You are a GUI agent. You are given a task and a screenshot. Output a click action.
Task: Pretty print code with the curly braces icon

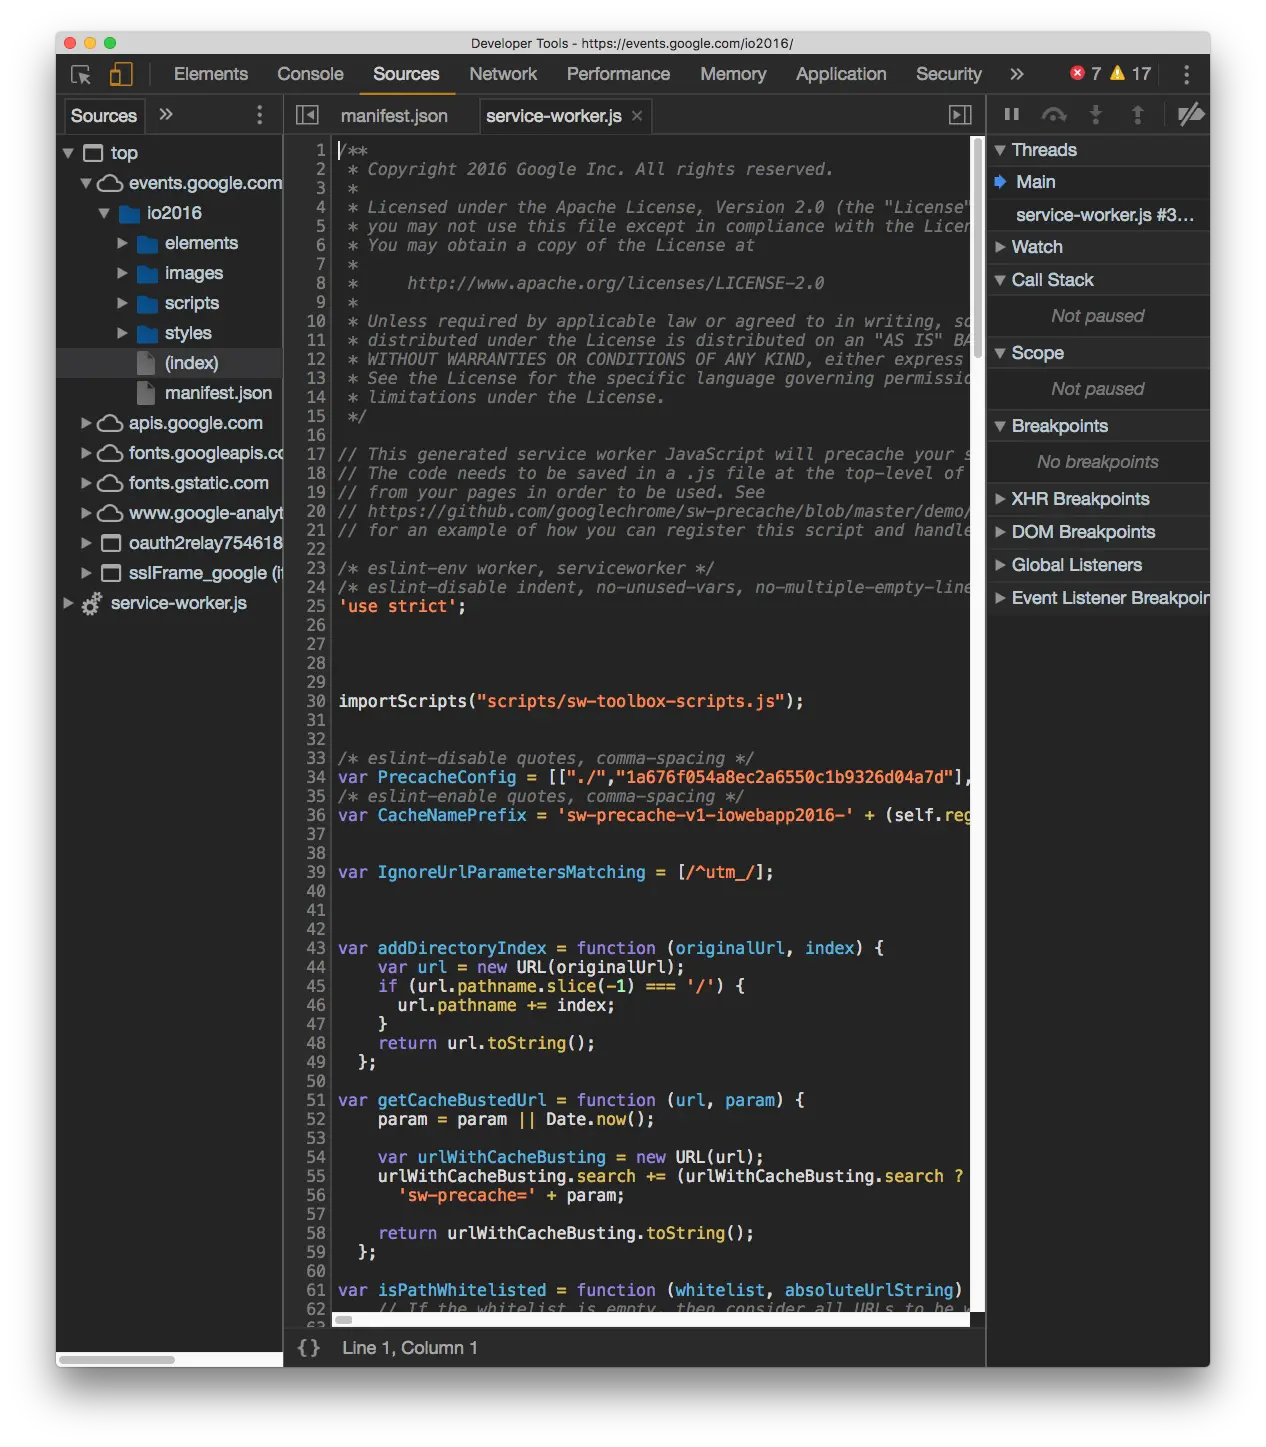pos(309,1348)
